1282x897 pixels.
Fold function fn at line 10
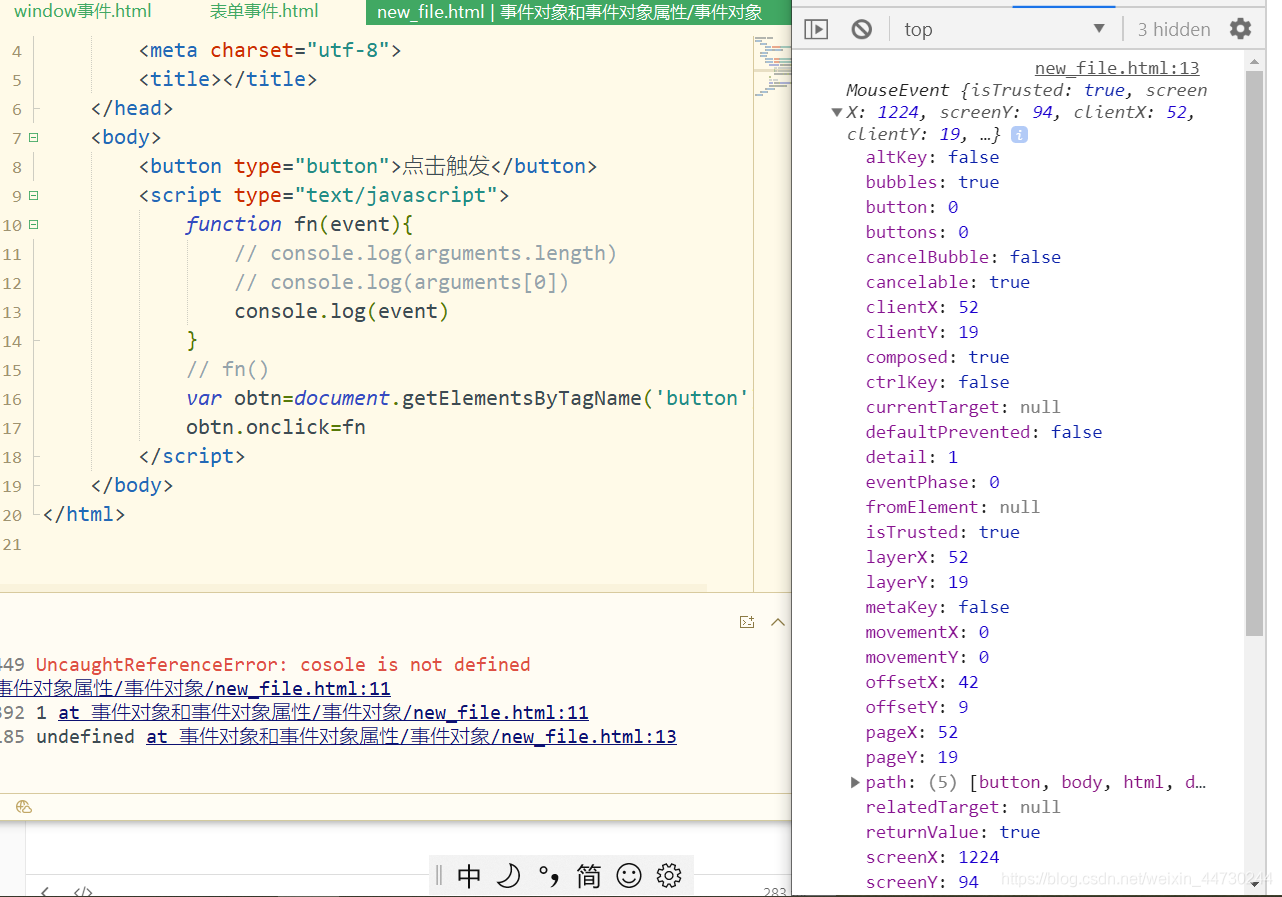pos(33,225)
